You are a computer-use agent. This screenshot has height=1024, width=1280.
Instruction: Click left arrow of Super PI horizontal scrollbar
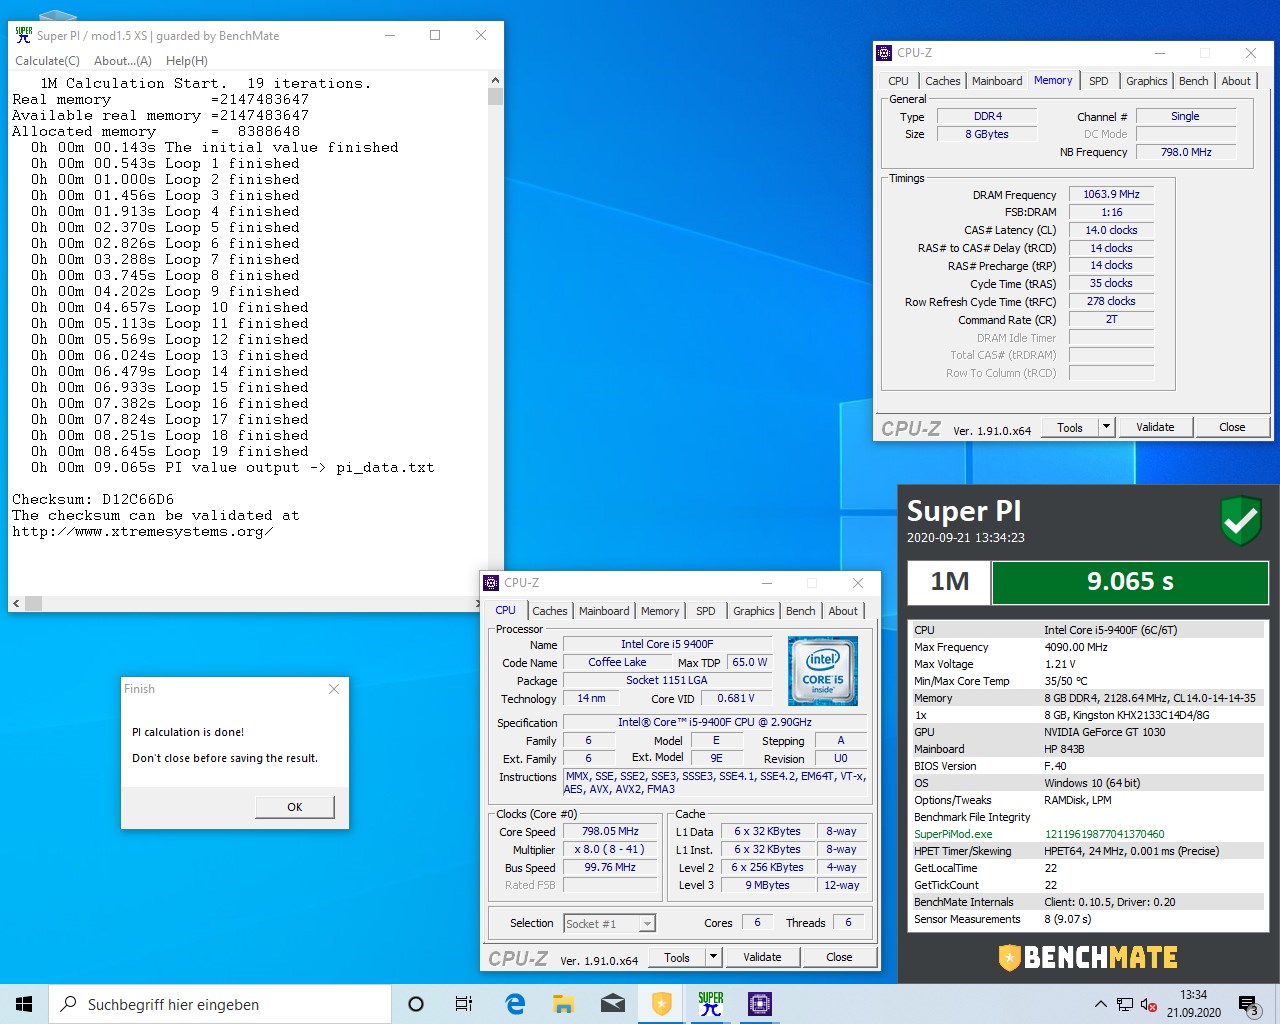point(16,604)
